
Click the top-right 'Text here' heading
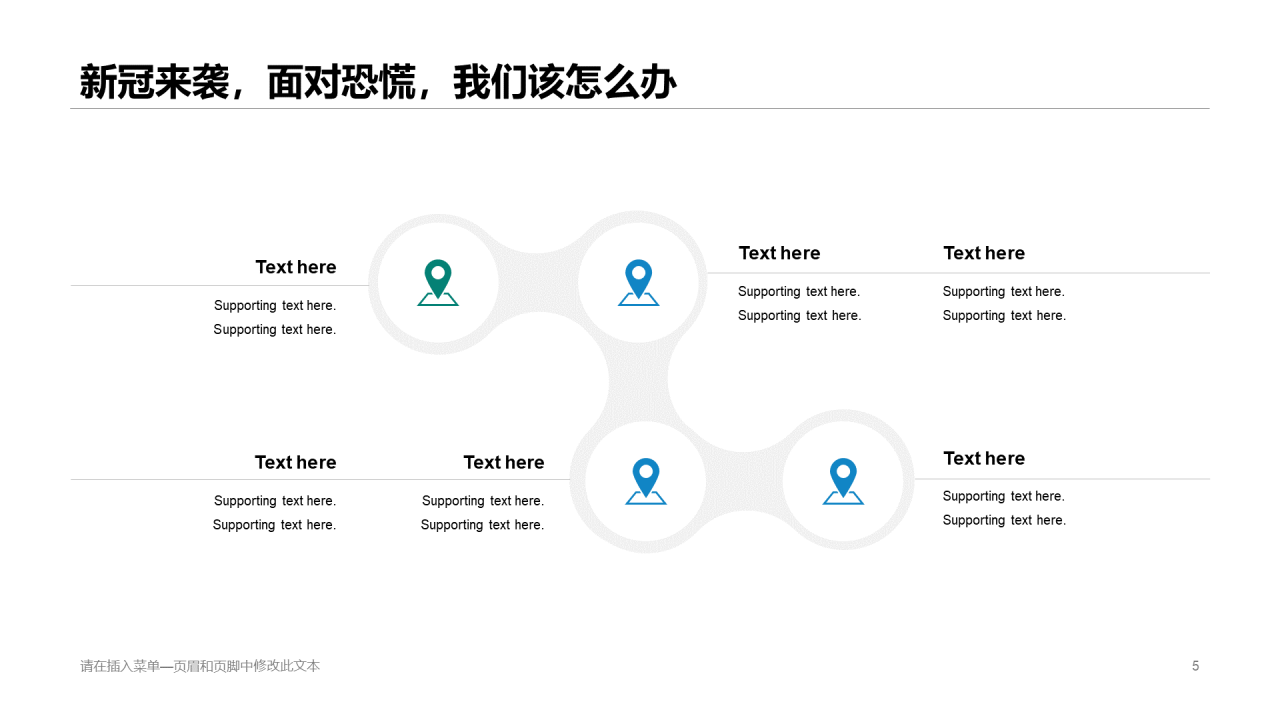coord(984,253)
